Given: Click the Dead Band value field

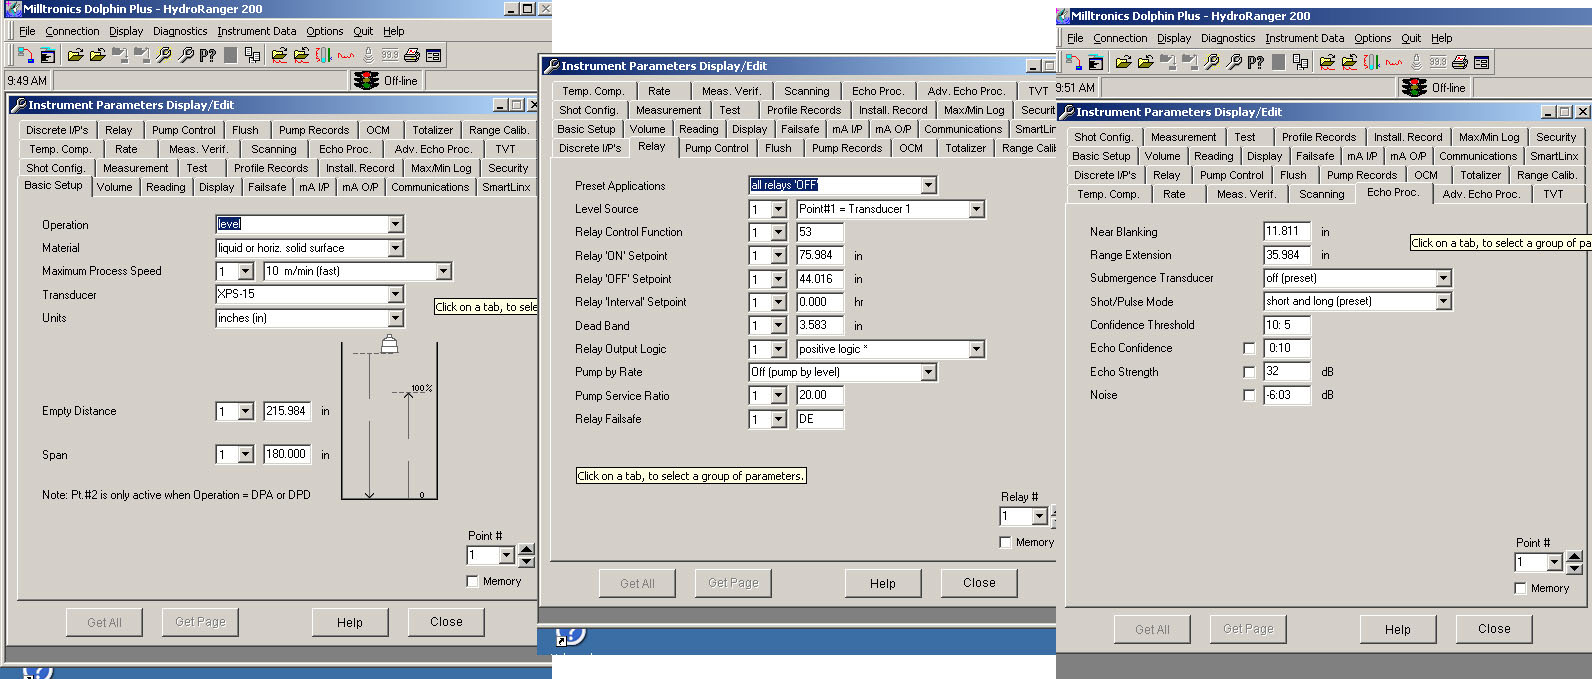Looking at the screenshot, I should 820,325.
